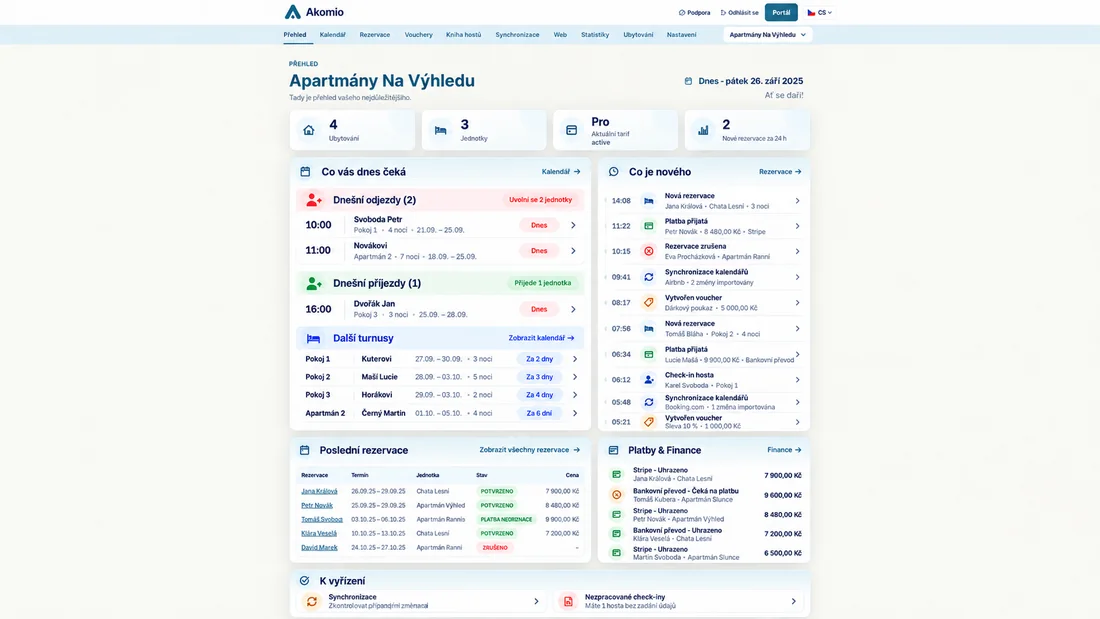Click the bed icon in Jednotky card

click(441, 130)
